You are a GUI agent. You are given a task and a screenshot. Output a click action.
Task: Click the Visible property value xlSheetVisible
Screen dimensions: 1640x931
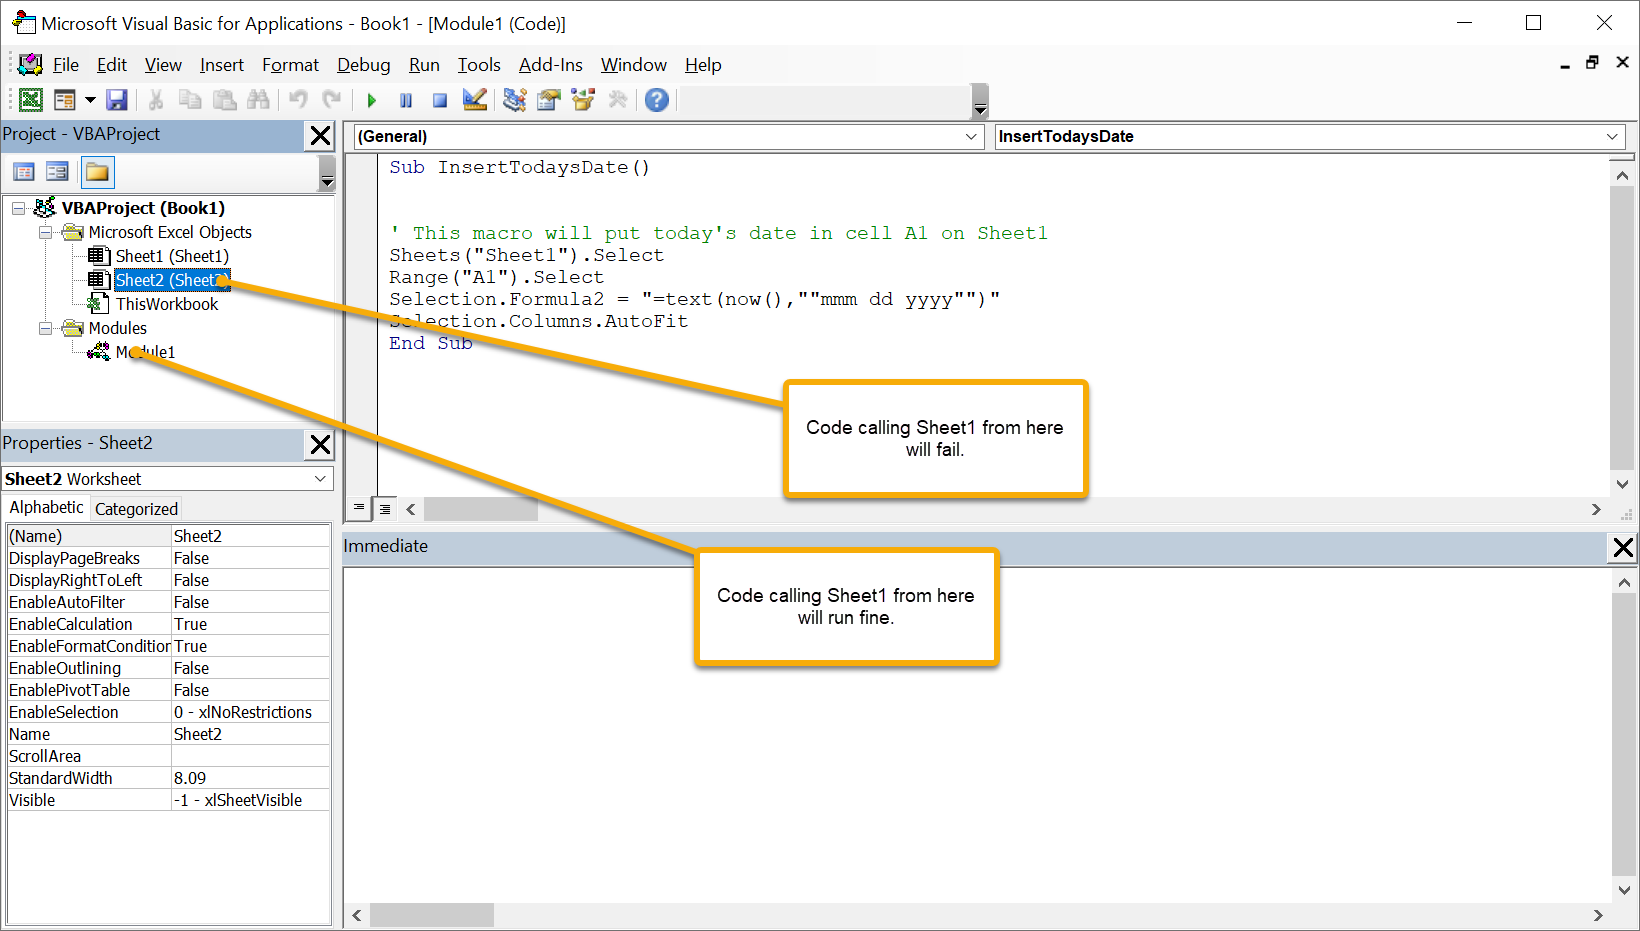(x=251, y=800)
